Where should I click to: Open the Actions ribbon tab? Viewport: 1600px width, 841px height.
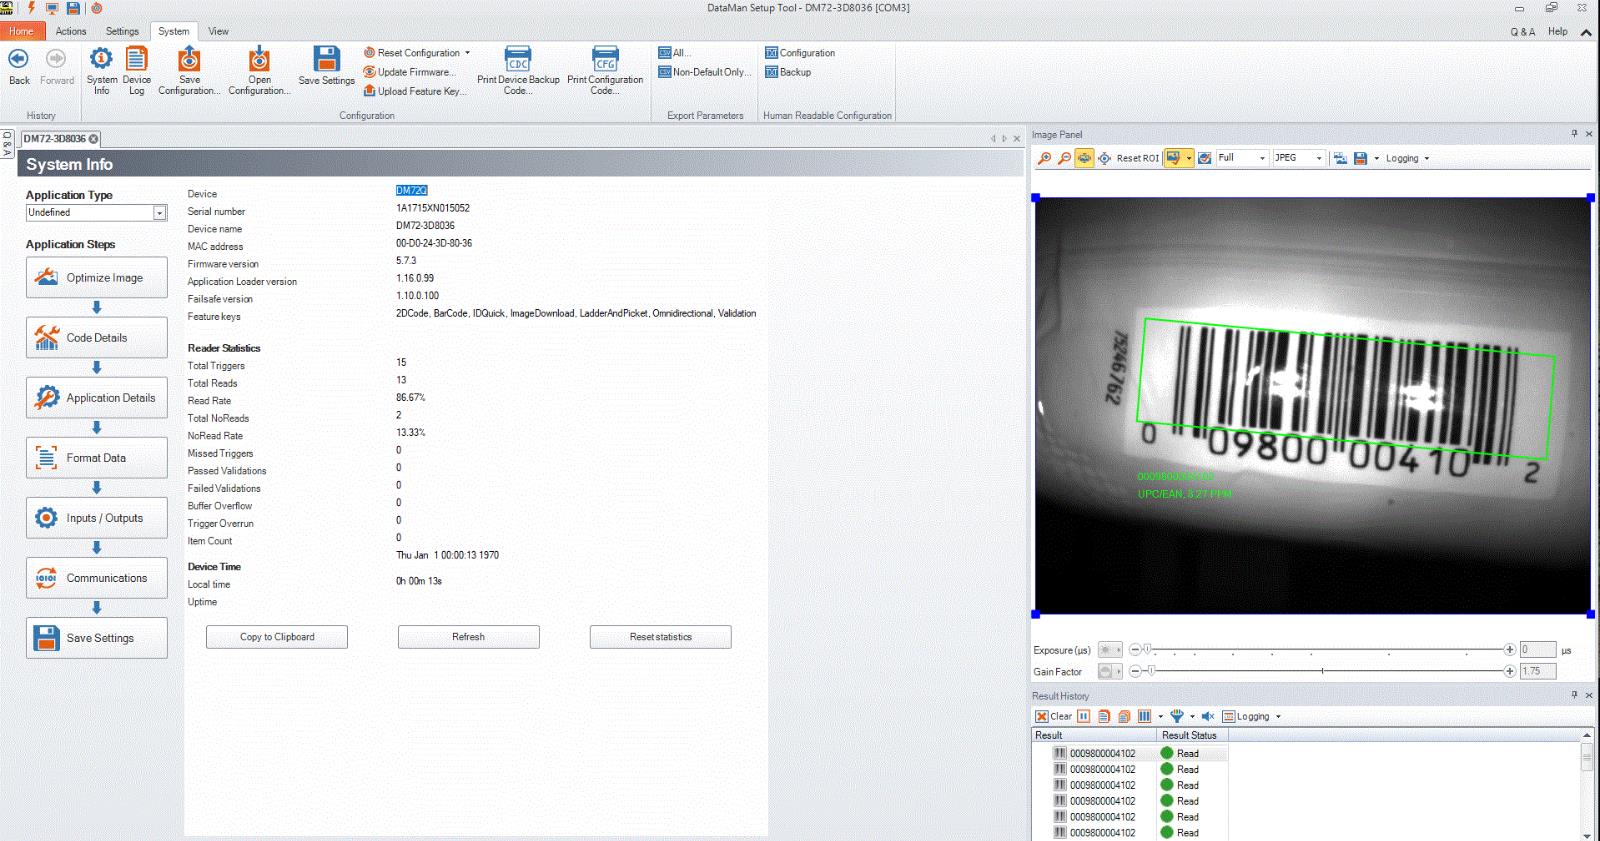(x=71, y=31)
